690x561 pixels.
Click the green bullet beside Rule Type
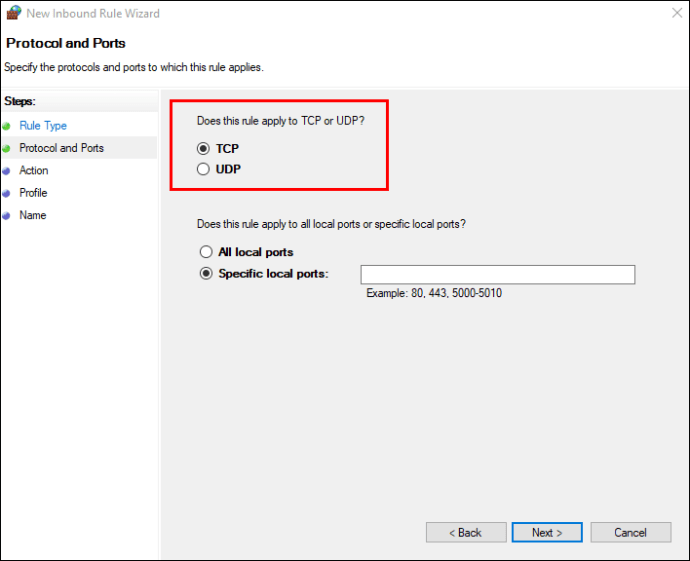(x=7, y=126)
